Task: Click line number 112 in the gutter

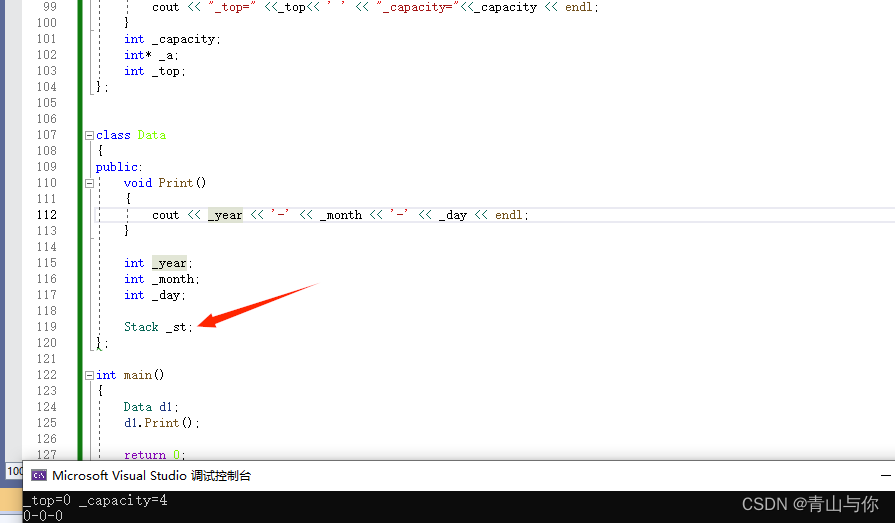Action: pyautogui.click(x=47, y=215)
